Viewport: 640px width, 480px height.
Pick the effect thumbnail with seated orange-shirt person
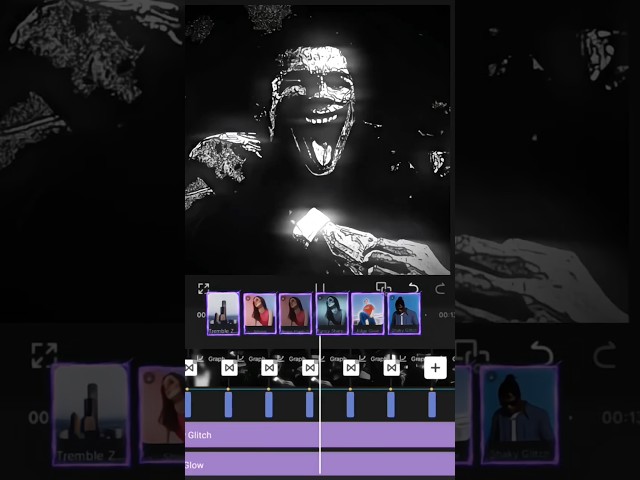pos(368,313)
